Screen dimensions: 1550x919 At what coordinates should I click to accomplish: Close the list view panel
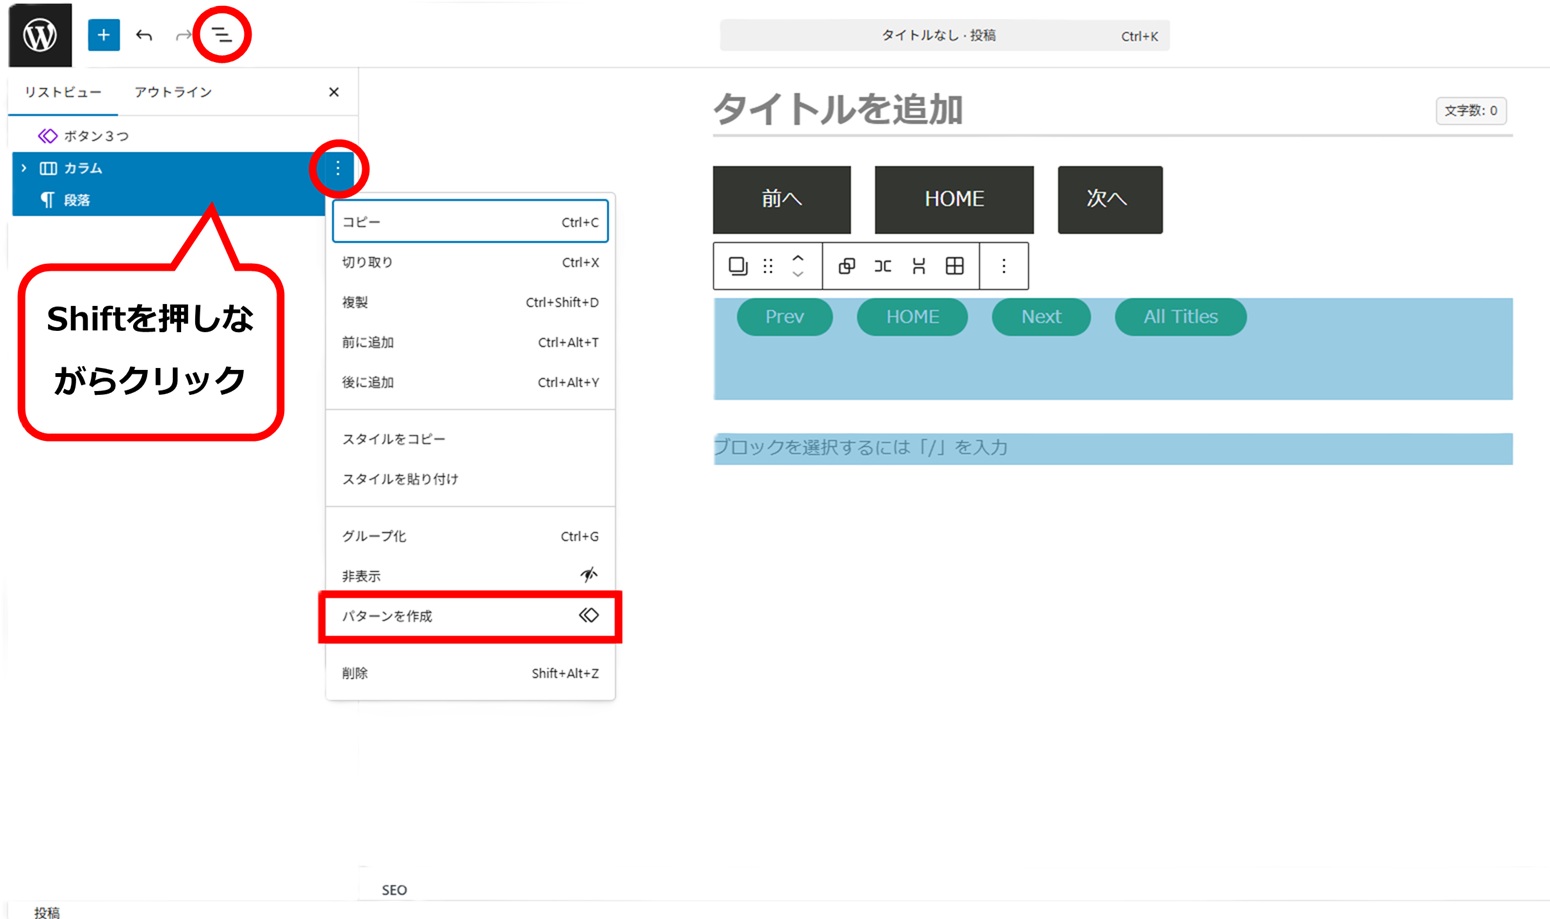[x=334, y=92]
